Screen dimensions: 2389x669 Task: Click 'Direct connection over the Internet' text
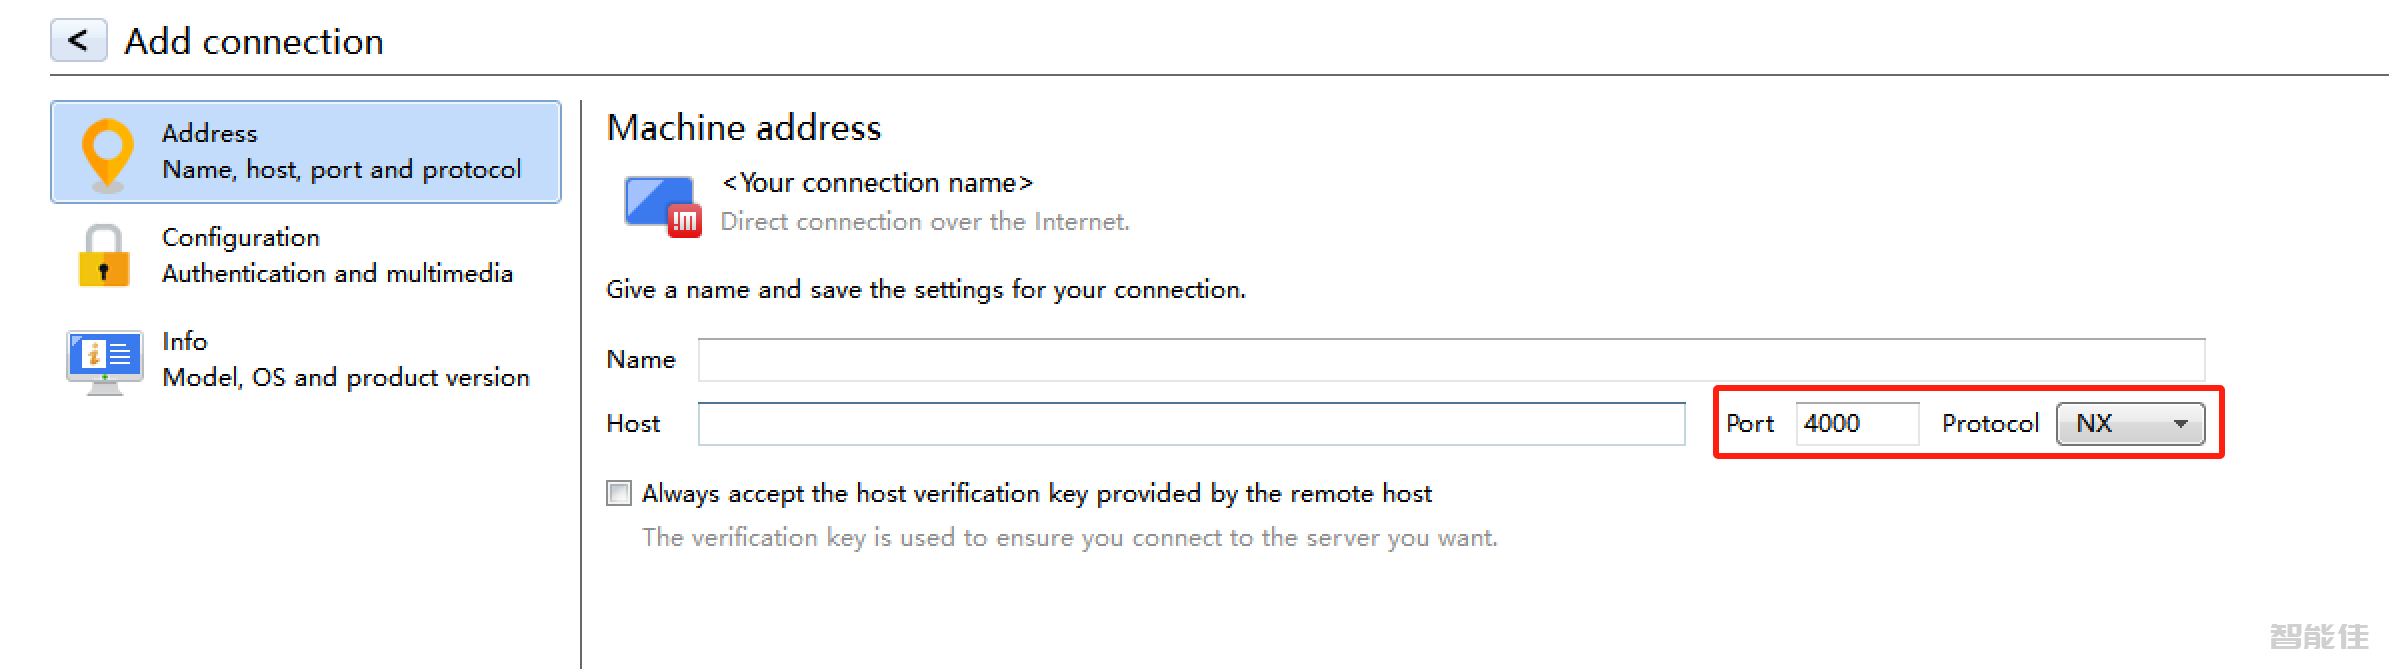[x=925, y=221]
